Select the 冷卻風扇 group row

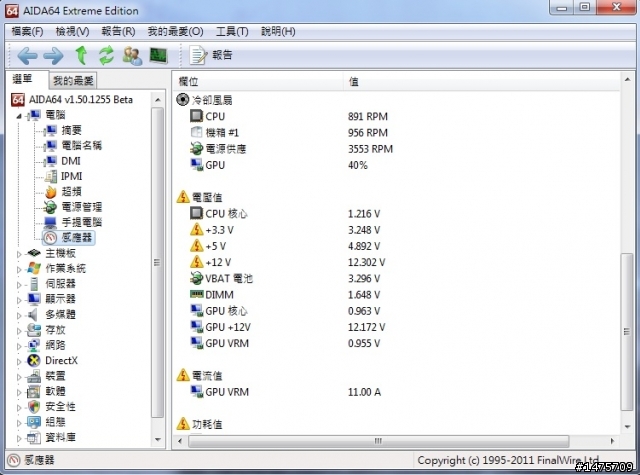point(204,100)
